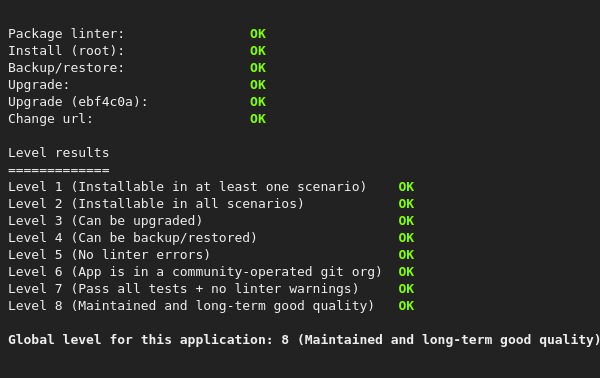600x378 pixels.
Task: Click OK status beside Change url
Action: pyautogui.click(x=258, y=119)
